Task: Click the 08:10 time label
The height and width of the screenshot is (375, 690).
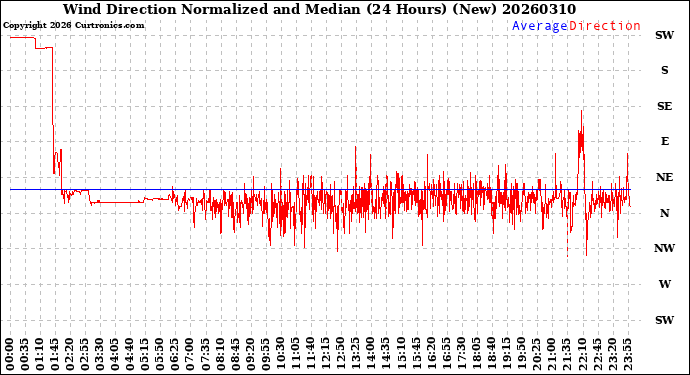Action: pyautogui.click(x=220, y=355)
